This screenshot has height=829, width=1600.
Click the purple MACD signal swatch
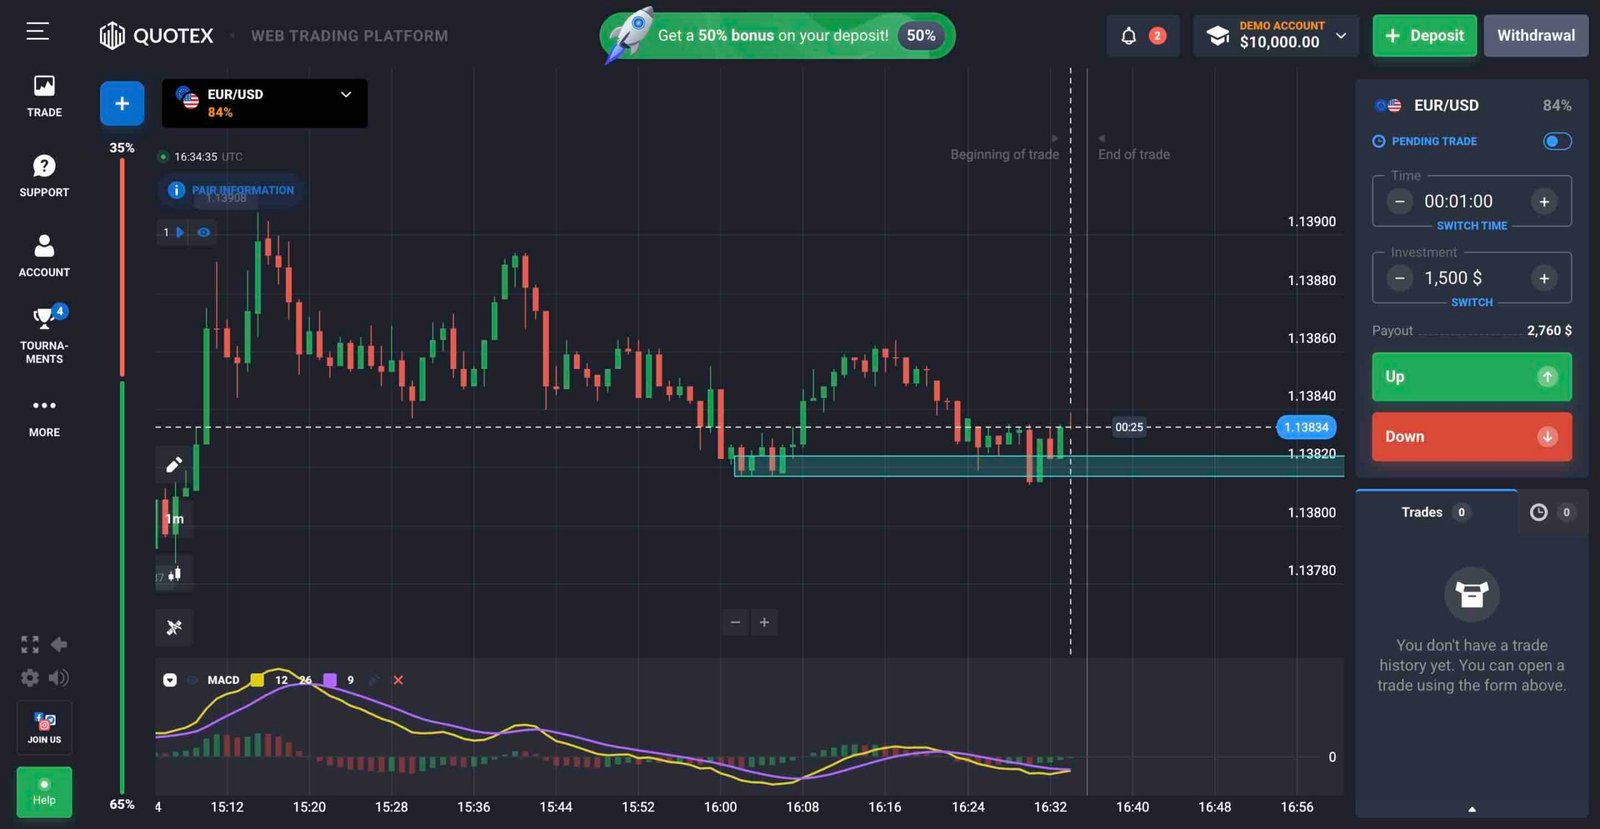pyautogui.click(x=330, y=680)
